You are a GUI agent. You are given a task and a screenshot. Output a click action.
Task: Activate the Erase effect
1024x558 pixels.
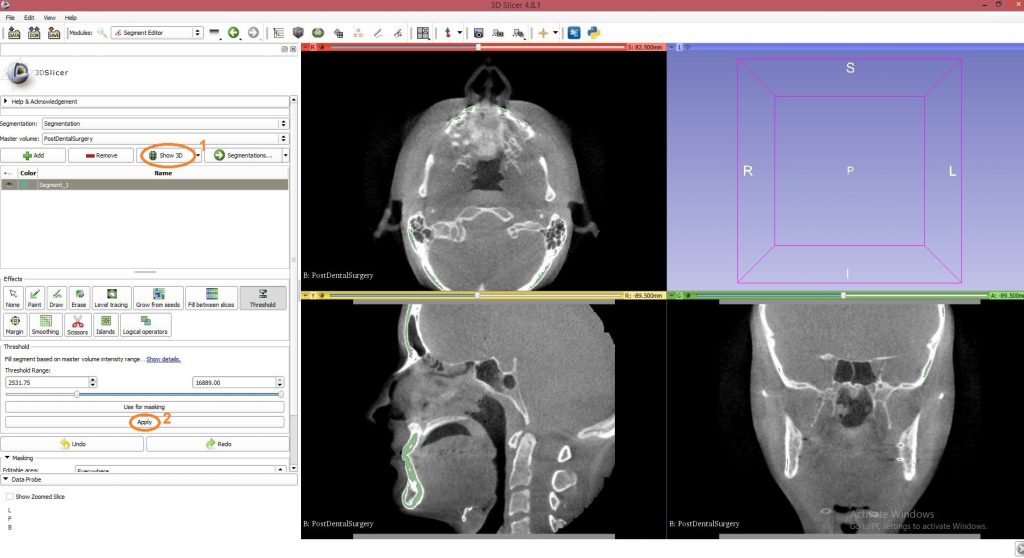click(79, 297)
